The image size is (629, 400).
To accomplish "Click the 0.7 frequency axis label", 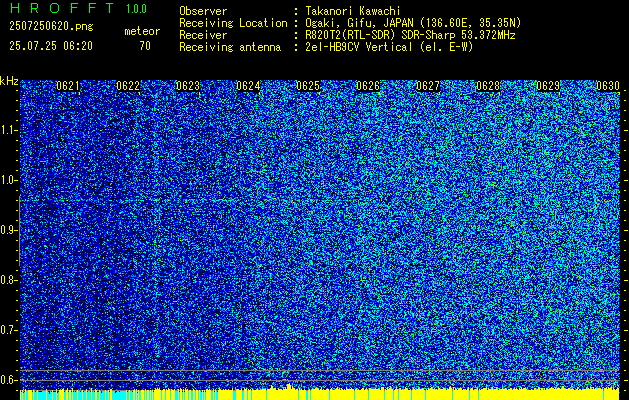I will point(8,330).
